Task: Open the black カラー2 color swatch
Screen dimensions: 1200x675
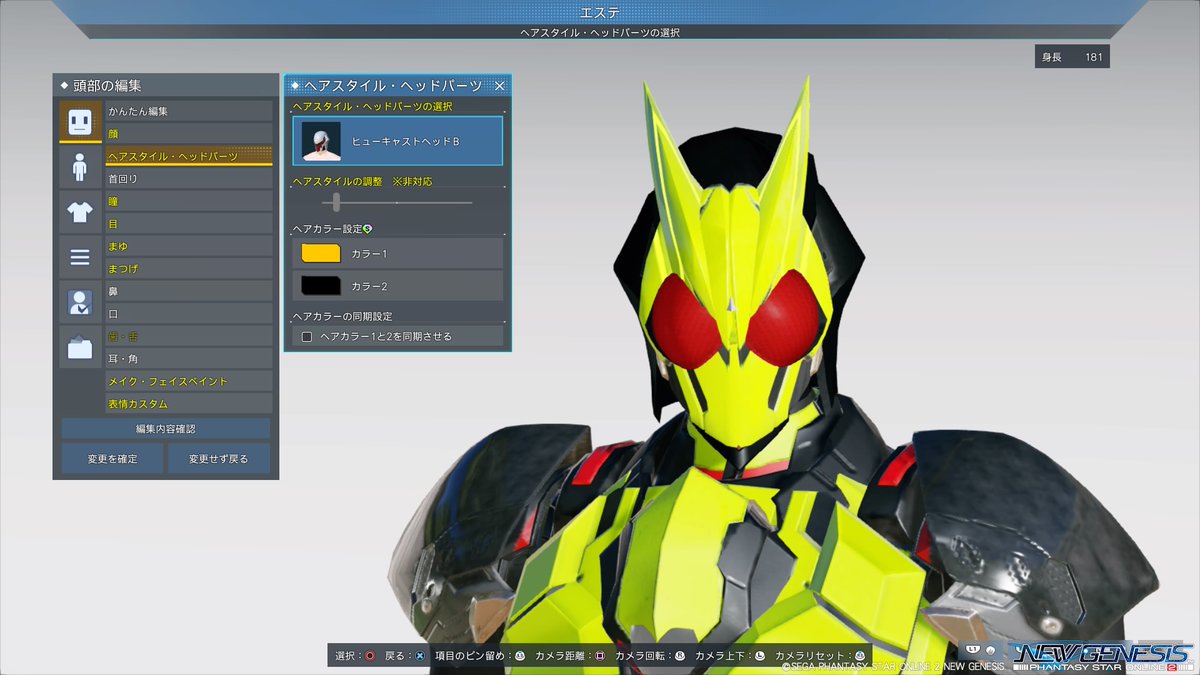Action: tap(321, 286)
